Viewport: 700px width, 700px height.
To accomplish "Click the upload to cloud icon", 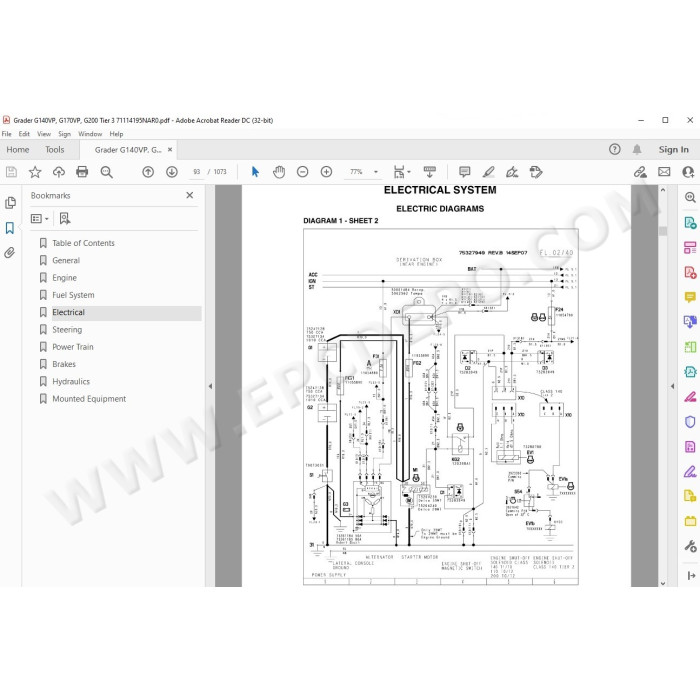I will pyautogui.click(x=58, y=172).
